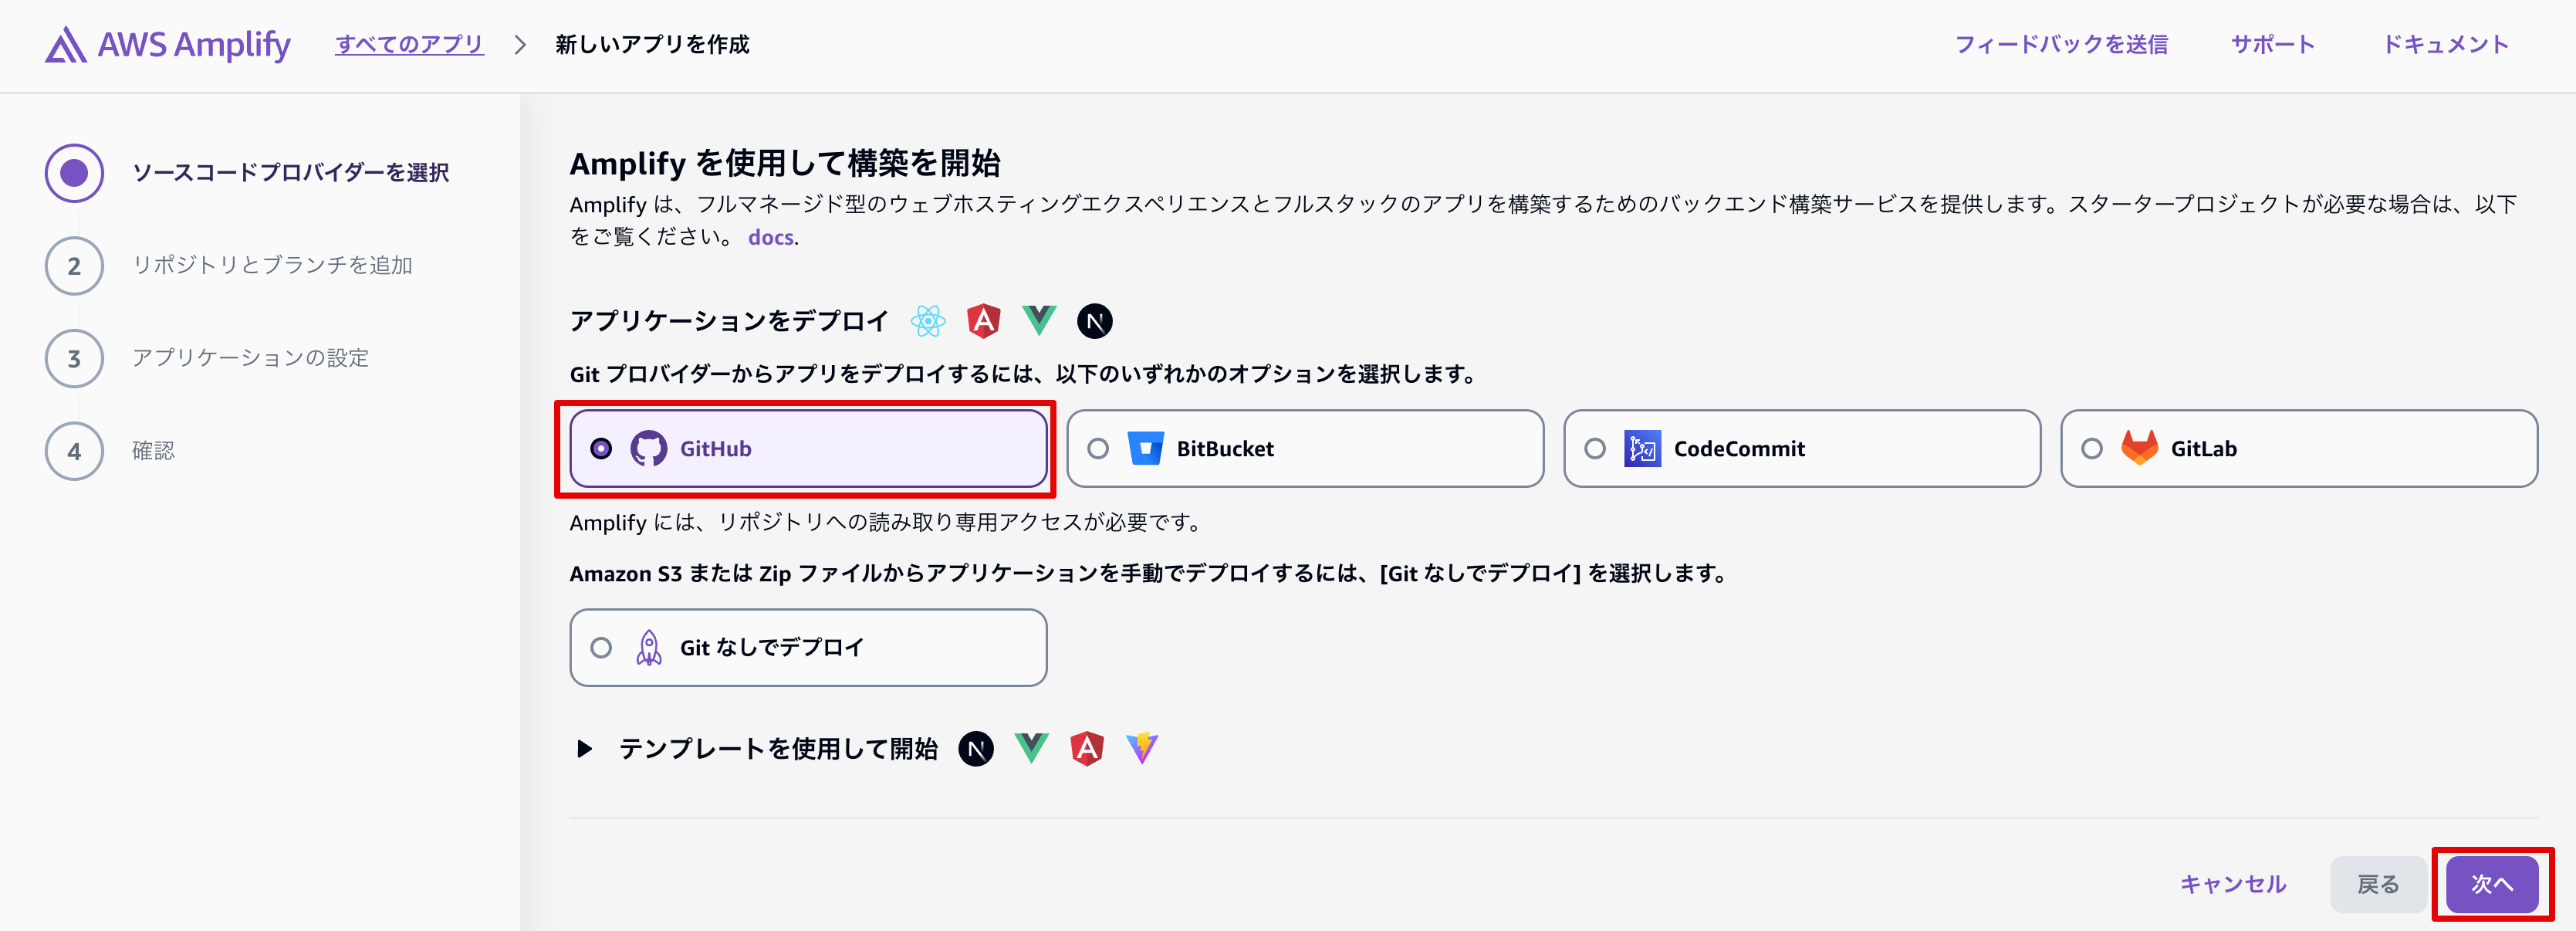2576x931 pixels.
Task: Click the breadcrumb chevron after すべてのアプリ
Action: 519,45
